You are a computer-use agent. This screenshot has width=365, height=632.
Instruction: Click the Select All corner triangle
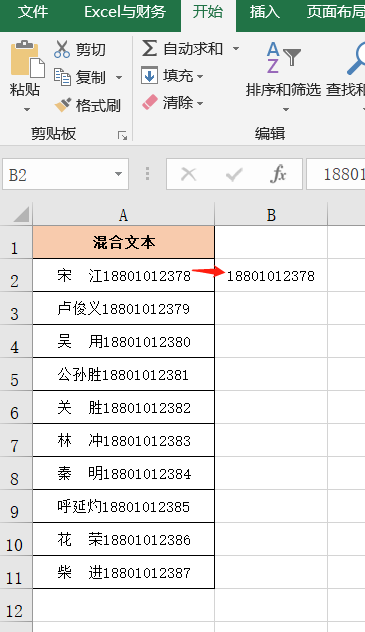[20, 214]
